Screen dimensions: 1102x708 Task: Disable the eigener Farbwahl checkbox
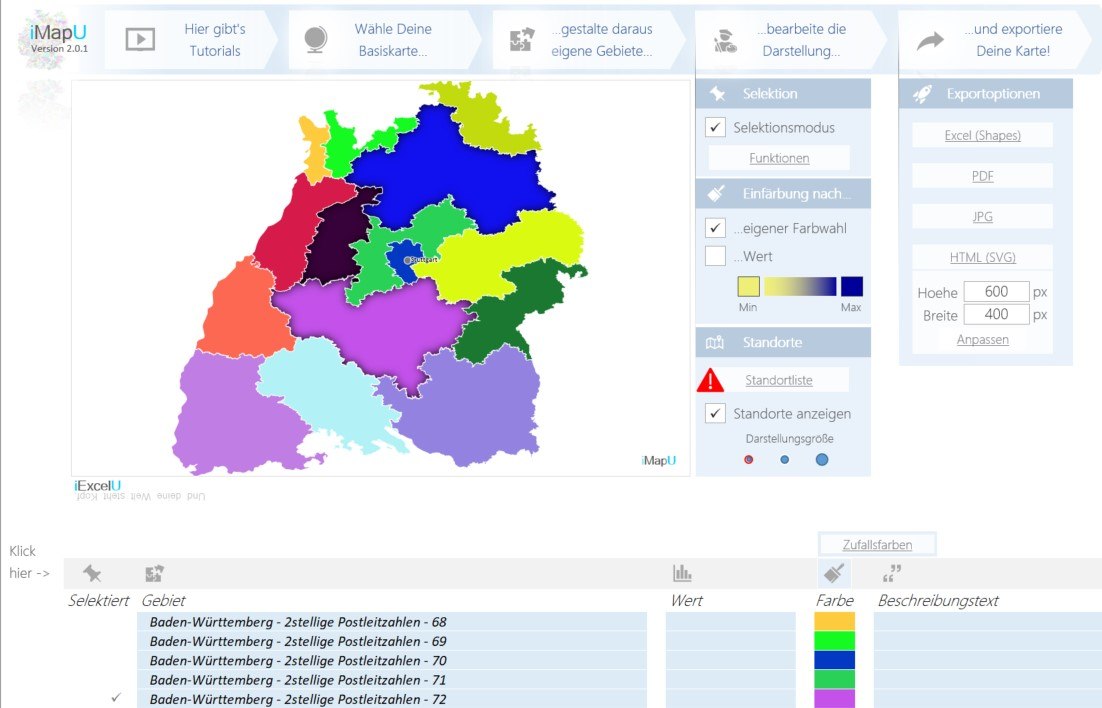tap(715, 228)
